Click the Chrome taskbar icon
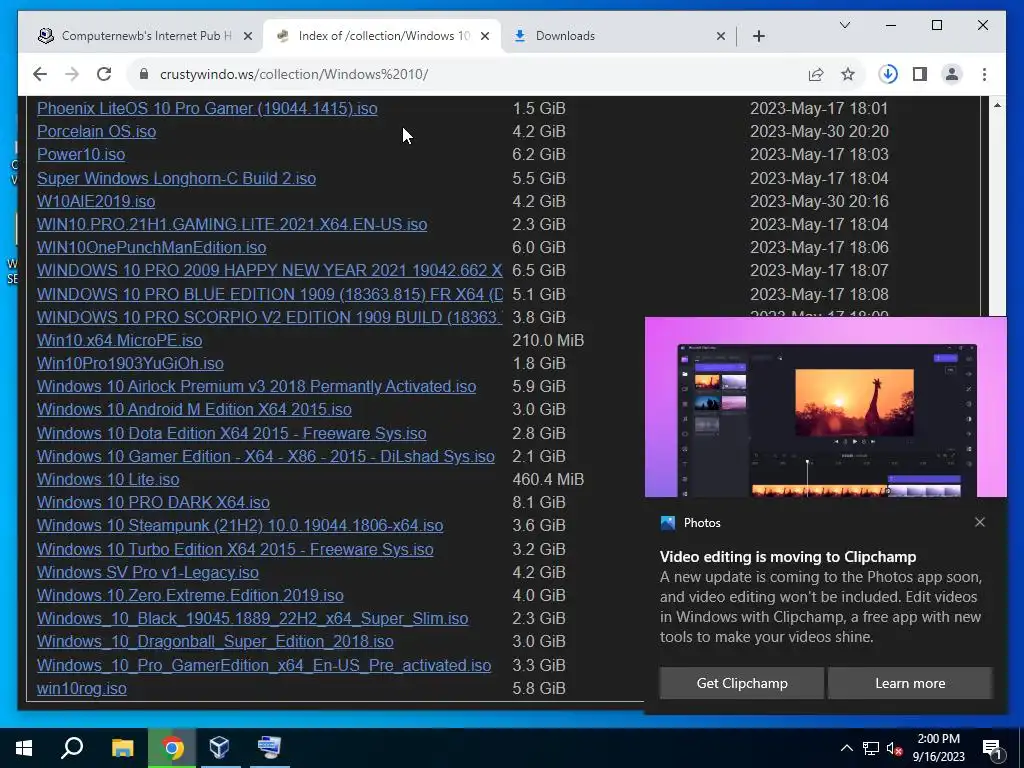Viewport: 1024px width, 768px height. (x=172, y=748)
